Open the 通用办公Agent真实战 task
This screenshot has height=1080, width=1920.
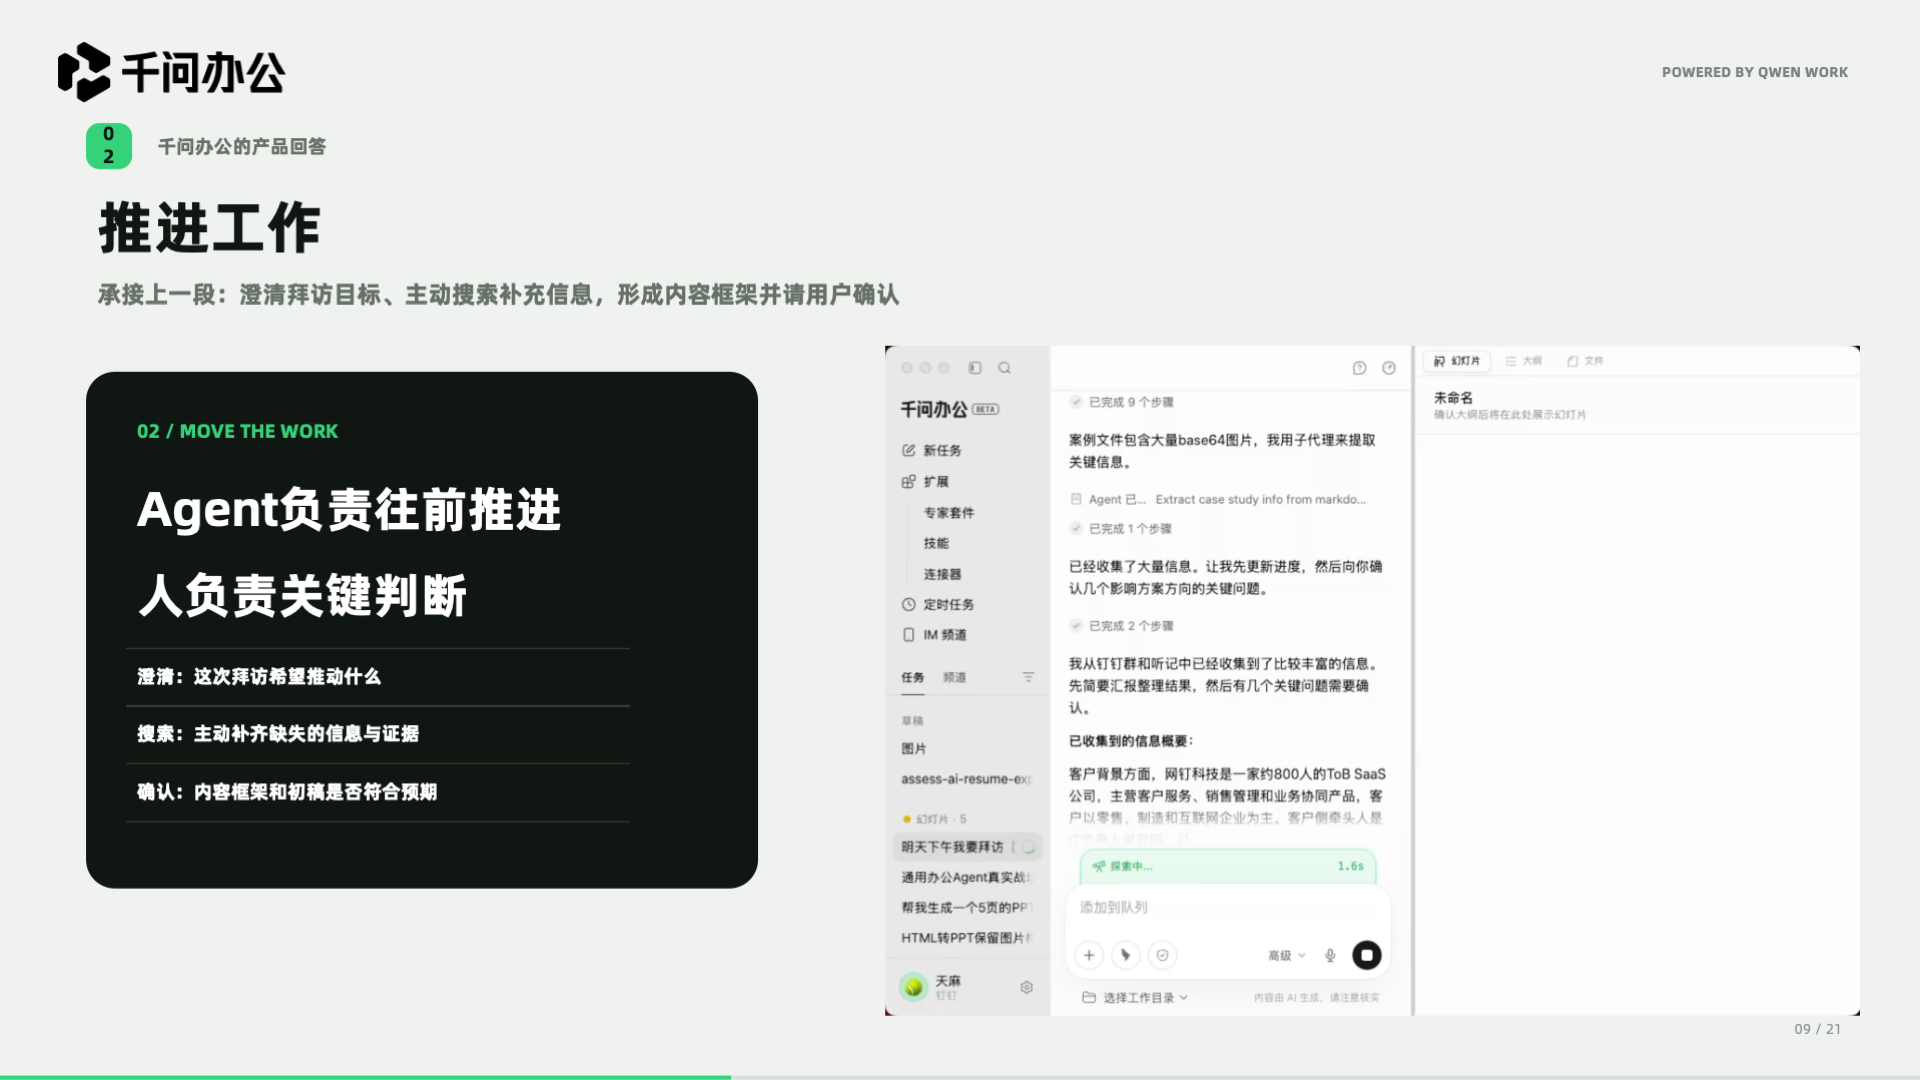coord(967,877)
